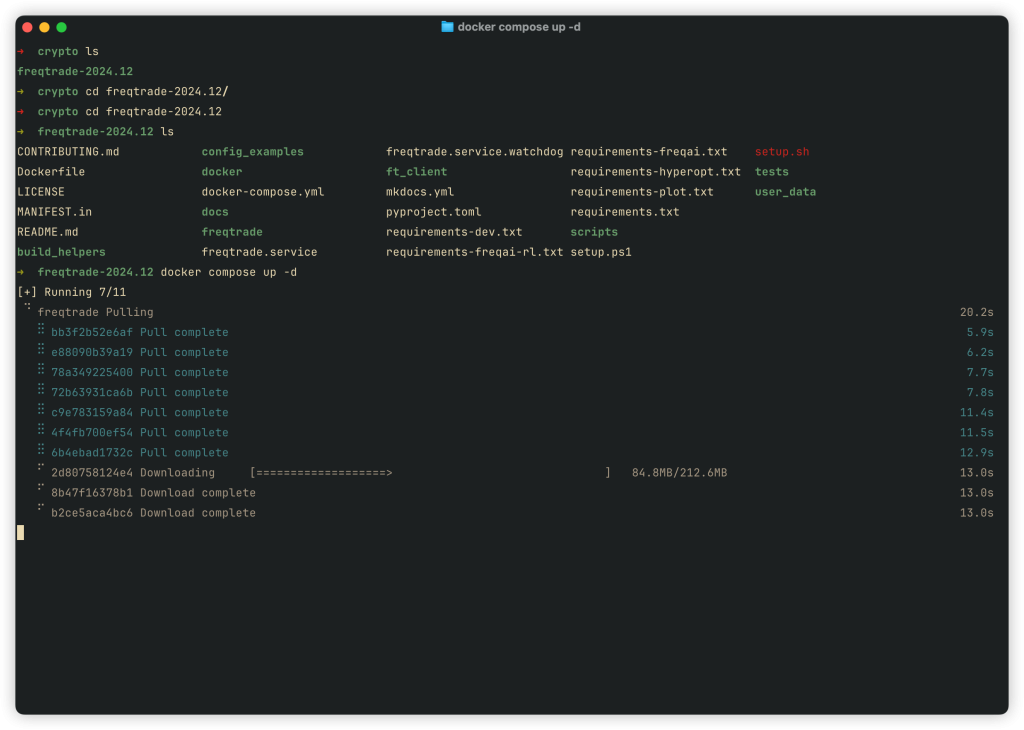This screenshot has width=1024, height=730.
Task: Click the download progress bar for 2d80758124e4
Action: tap(430, 472)
